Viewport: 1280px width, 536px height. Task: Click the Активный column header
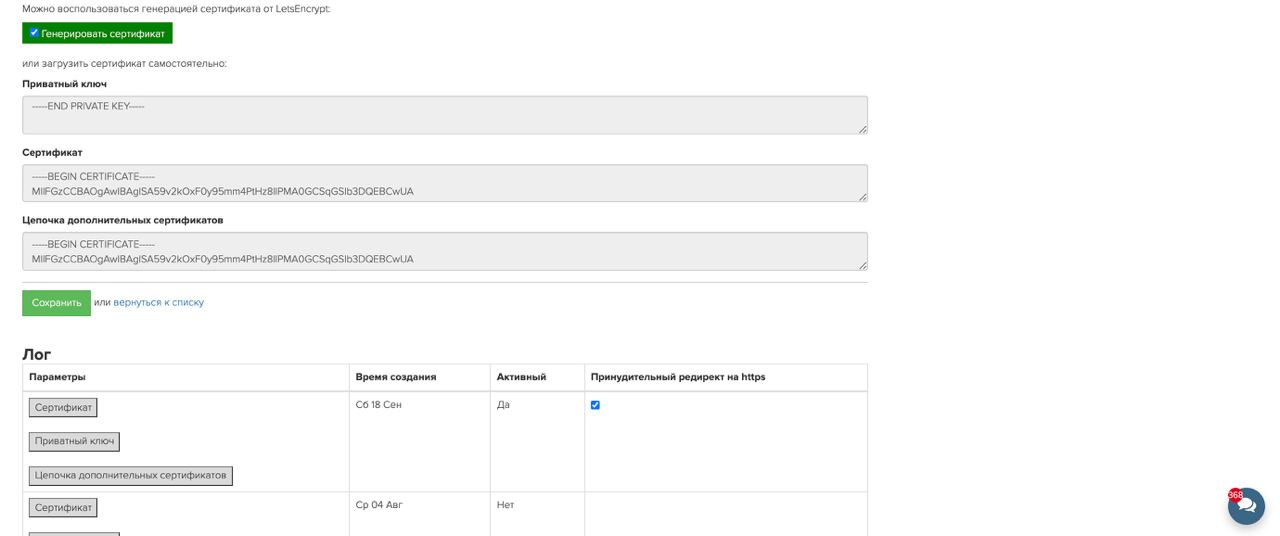(x=537, y=377)
